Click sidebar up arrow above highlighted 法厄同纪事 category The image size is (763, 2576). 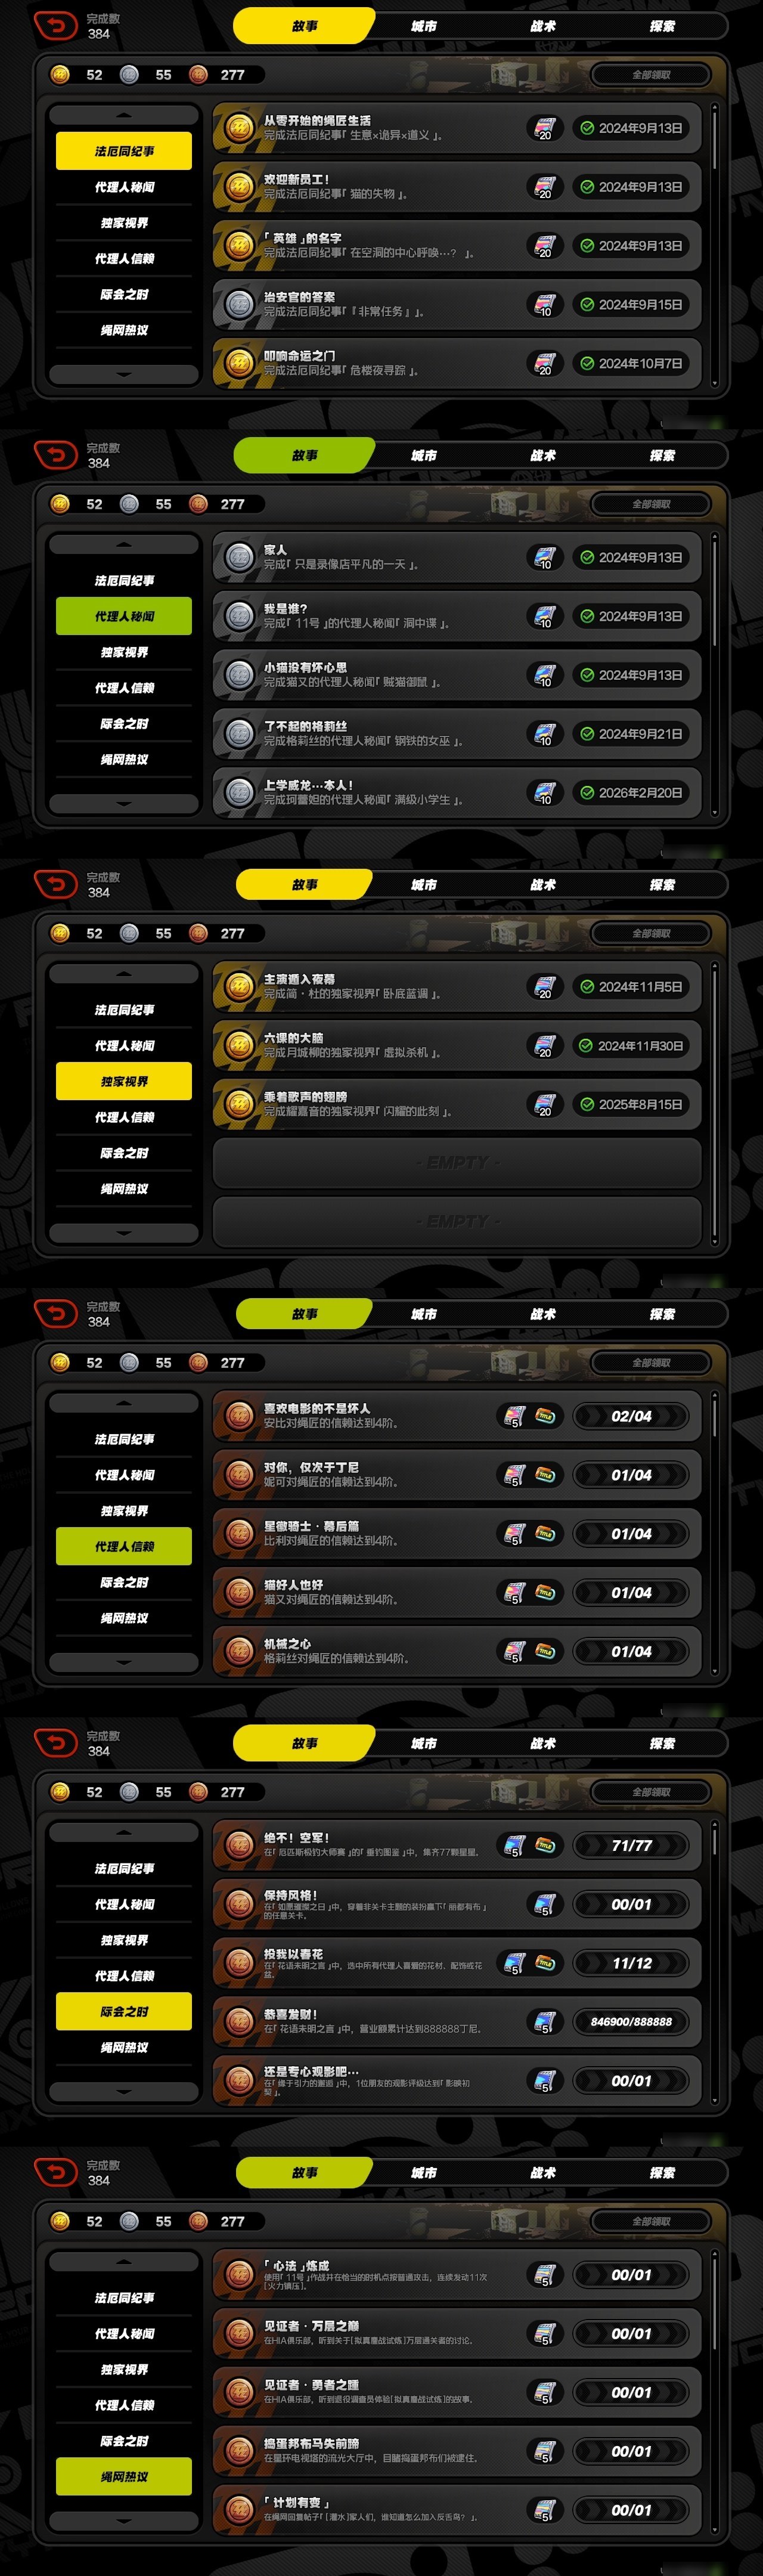[124, 115]
